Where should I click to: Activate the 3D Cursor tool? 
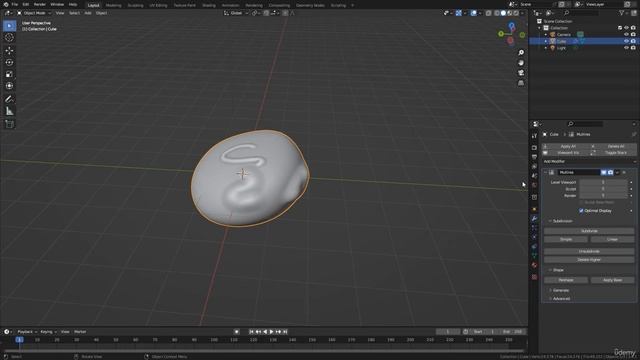point(9,38)
